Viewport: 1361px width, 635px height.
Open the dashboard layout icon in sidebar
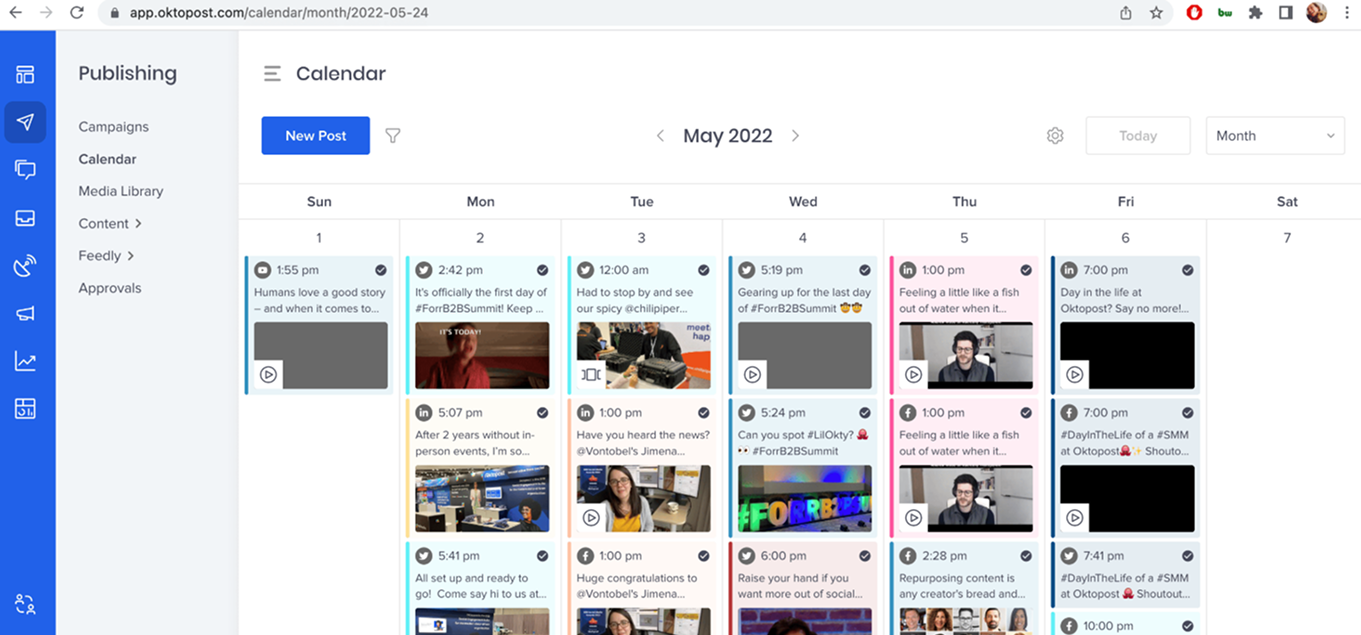point(26,75)
